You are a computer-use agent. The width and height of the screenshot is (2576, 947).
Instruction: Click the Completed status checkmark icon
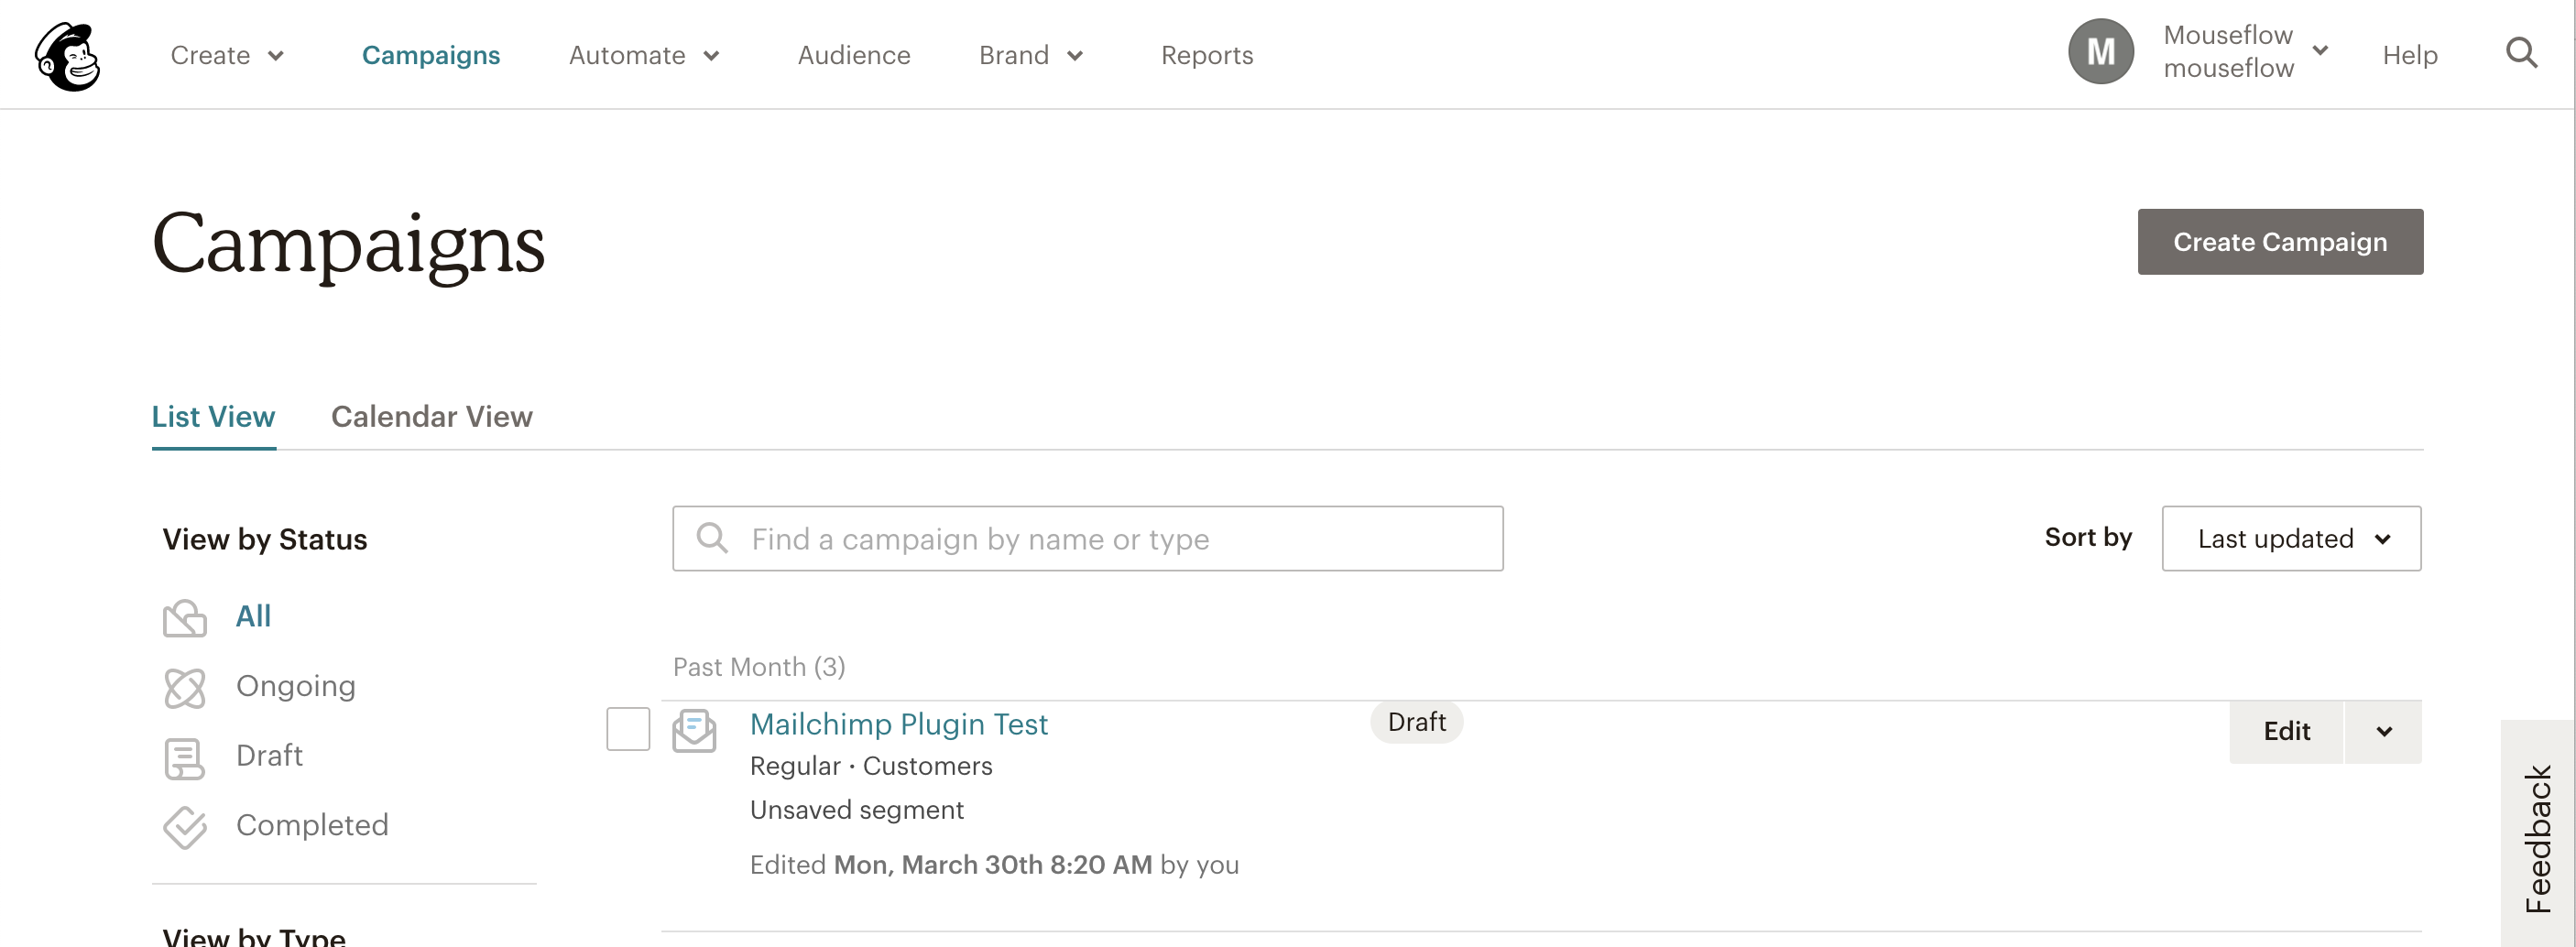[184, 826]
